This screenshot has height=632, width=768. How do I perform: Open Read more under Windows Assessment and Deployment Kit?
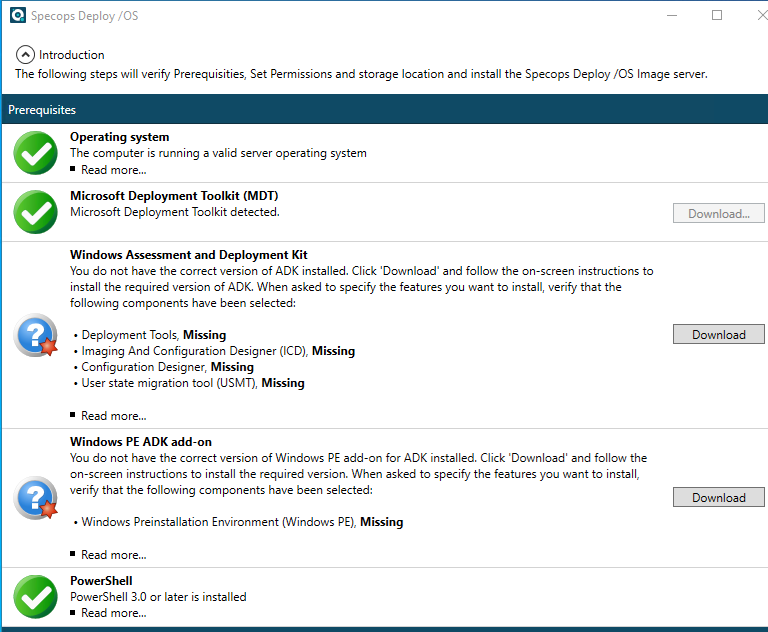[x=114, y=416]
